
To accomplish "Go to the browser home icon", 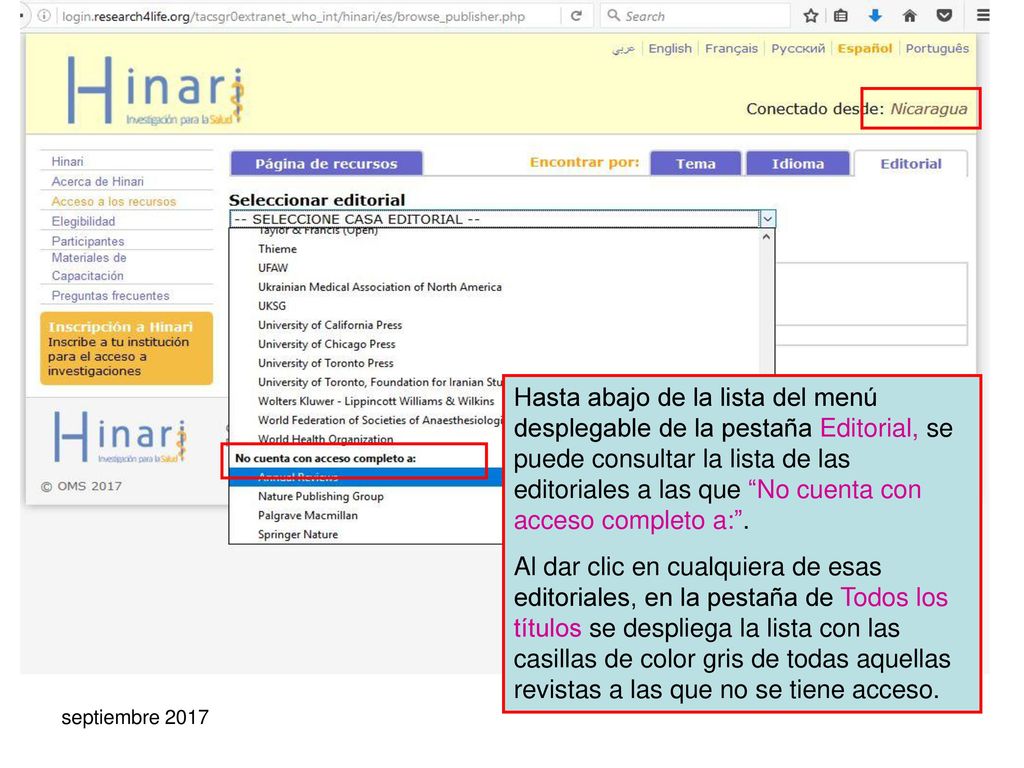I will [910, 16].
